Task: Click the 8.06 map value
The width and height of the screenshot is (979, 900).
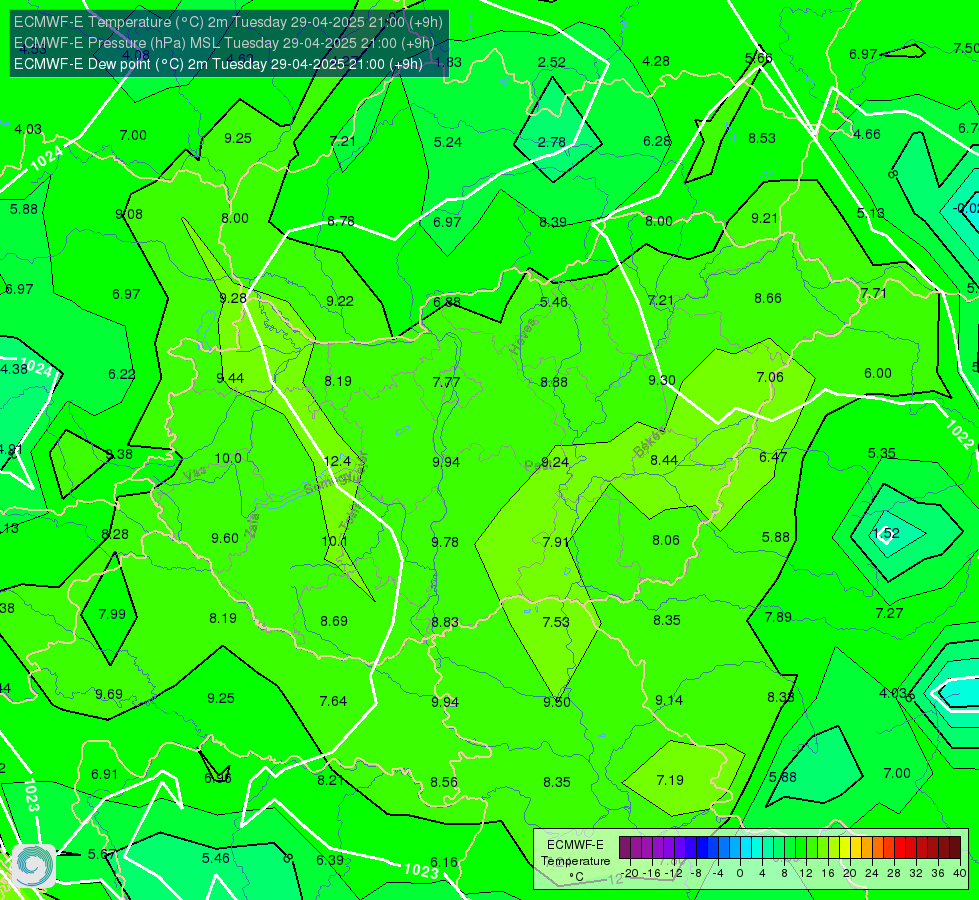Action: [666, 540]
